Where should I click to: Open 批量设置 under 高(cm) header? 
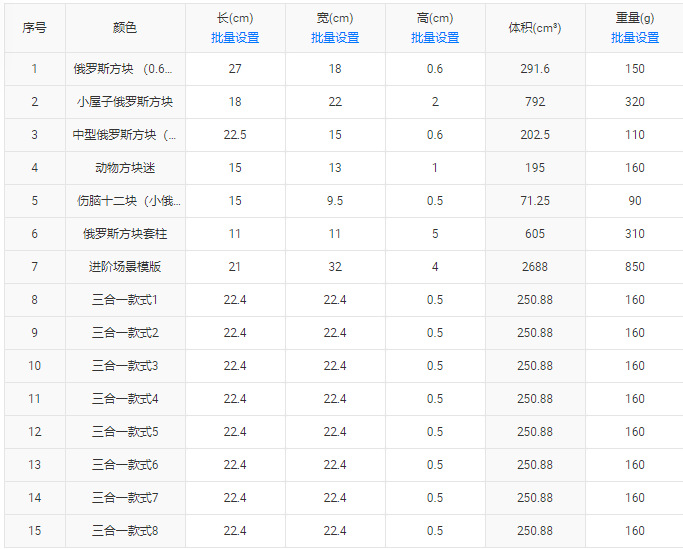435,38
